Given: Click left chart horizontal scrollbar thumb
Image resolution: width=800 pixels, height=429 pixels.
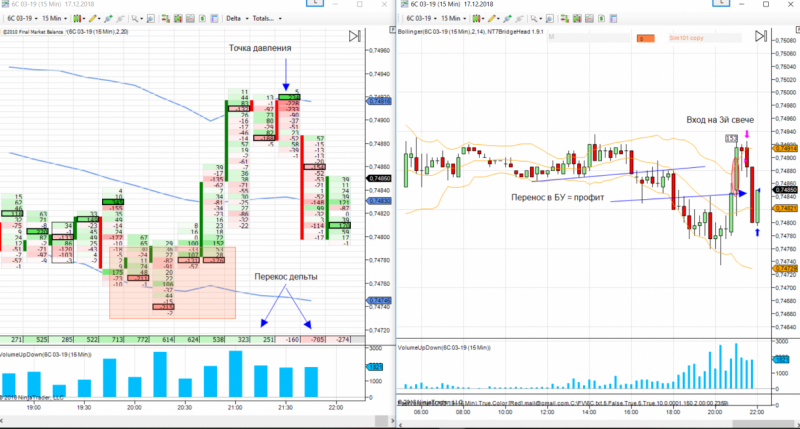Looking at the screenshot, I should (382, 421).
